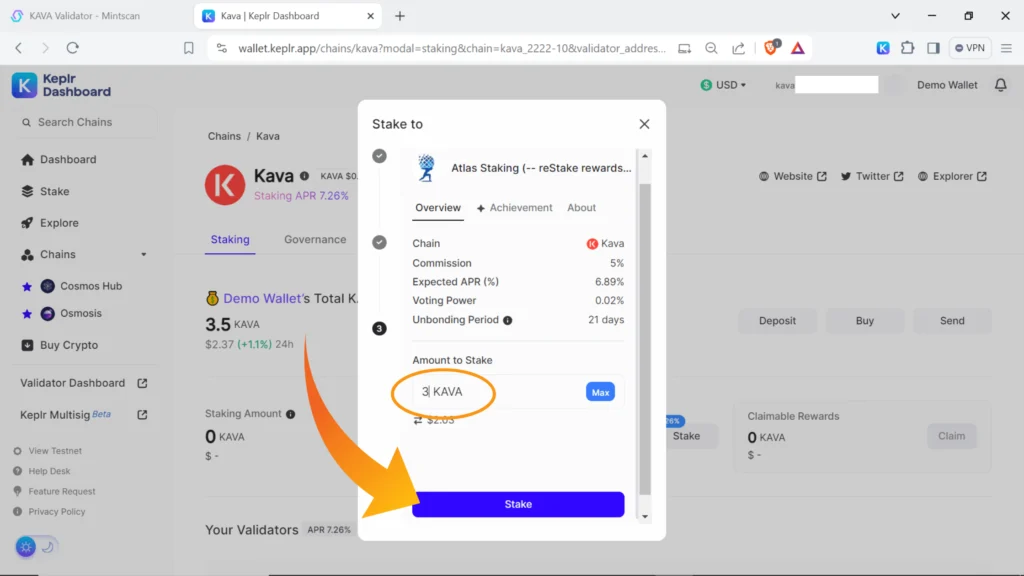Open the USD currency dropdown

tap(725, 85)
